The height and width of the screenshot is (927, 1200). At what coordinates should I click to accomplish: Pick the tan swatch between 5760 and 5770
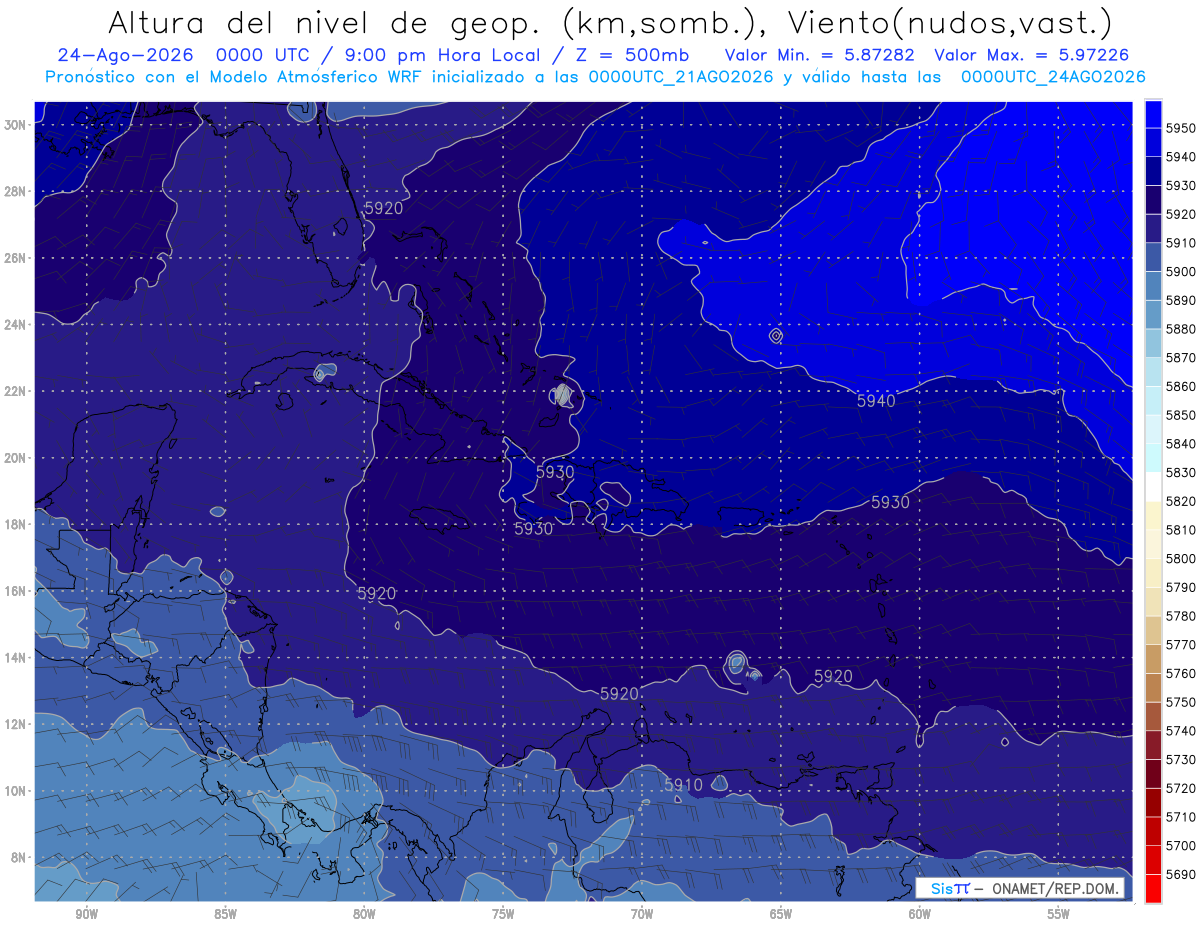pos(1153,658)
